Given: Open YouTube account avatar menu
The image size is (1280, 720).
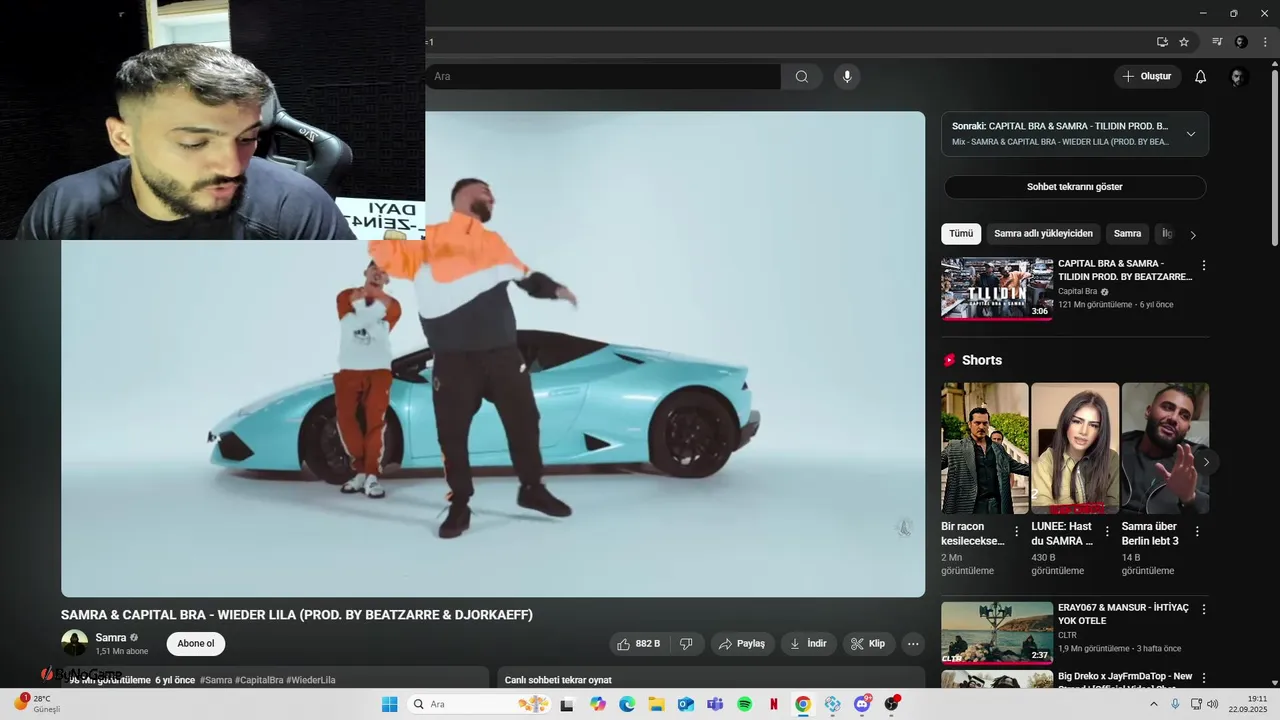Looking at the screenshot, I should pos(1238,77).
